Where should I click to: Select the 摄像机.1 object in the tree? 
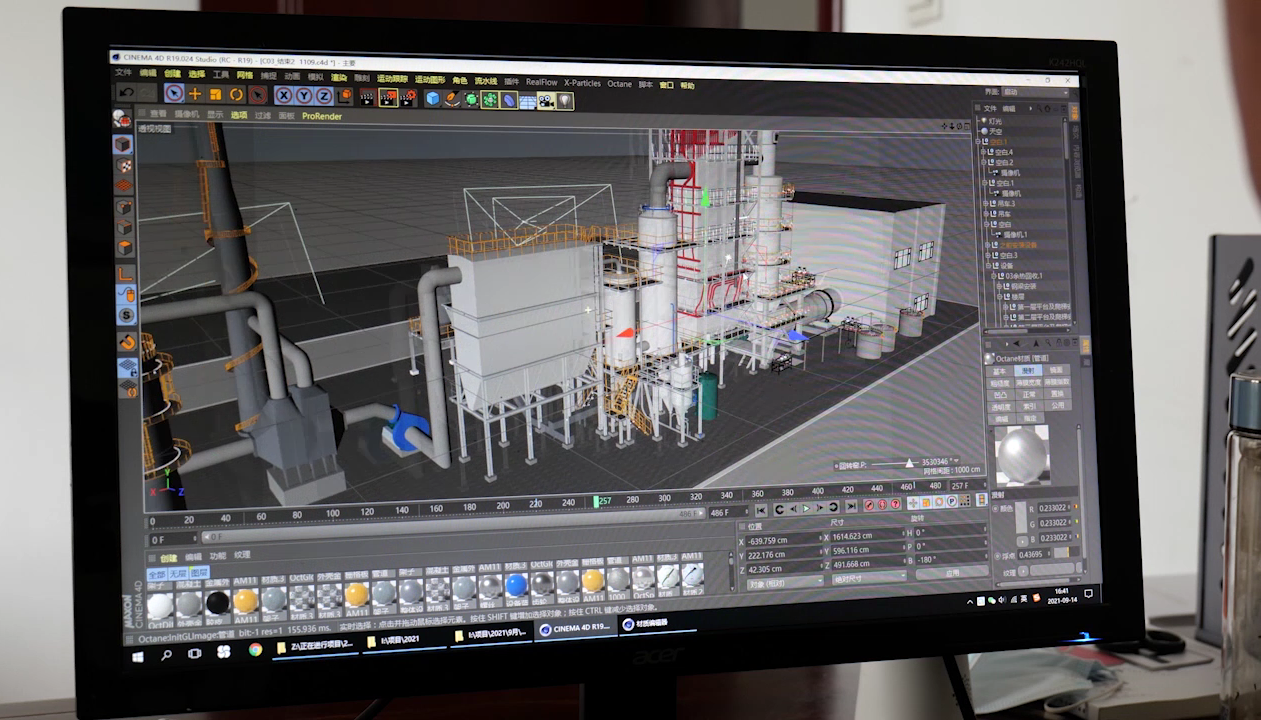pyautogui.click(x=1015, y=234)
